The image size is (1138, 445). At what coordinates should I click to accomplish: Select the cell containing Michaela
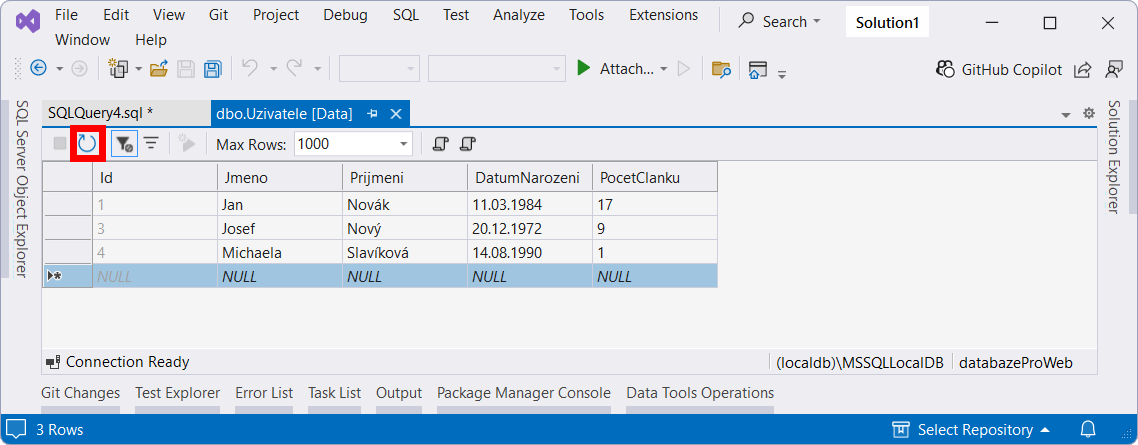[x=279, y=253]
